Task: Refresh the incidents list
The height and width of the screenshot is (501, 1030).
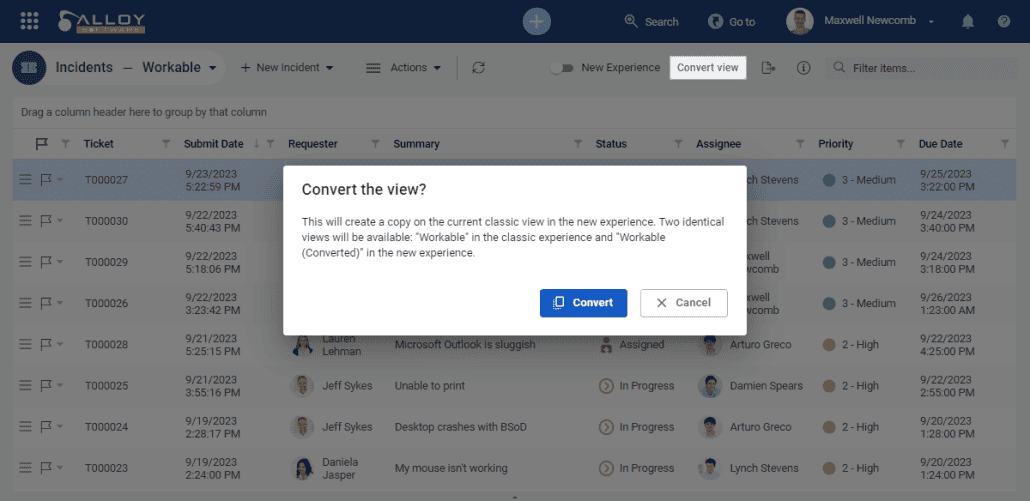Action: [x=479, y=68]
